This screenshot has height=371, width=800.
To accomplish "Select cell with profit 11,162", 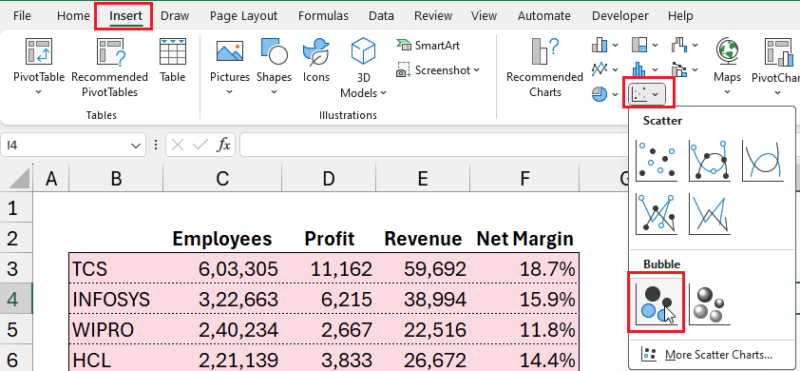I will (329, 269).
